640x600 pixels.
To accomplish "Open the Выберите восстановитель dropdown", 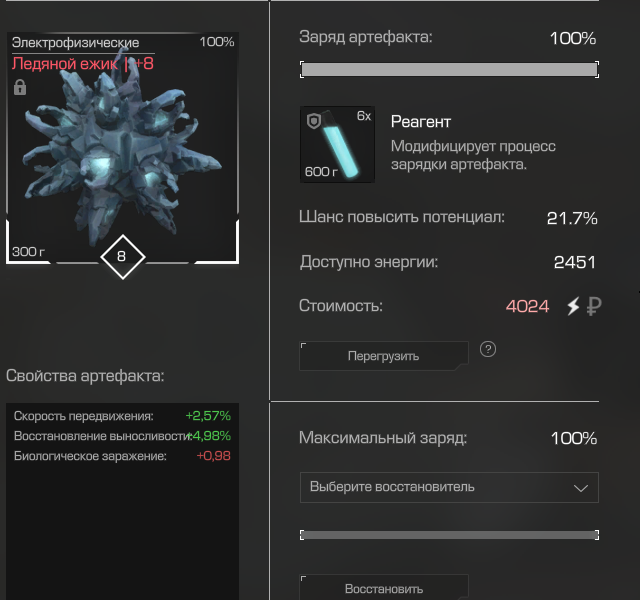I will pos(449,487).
